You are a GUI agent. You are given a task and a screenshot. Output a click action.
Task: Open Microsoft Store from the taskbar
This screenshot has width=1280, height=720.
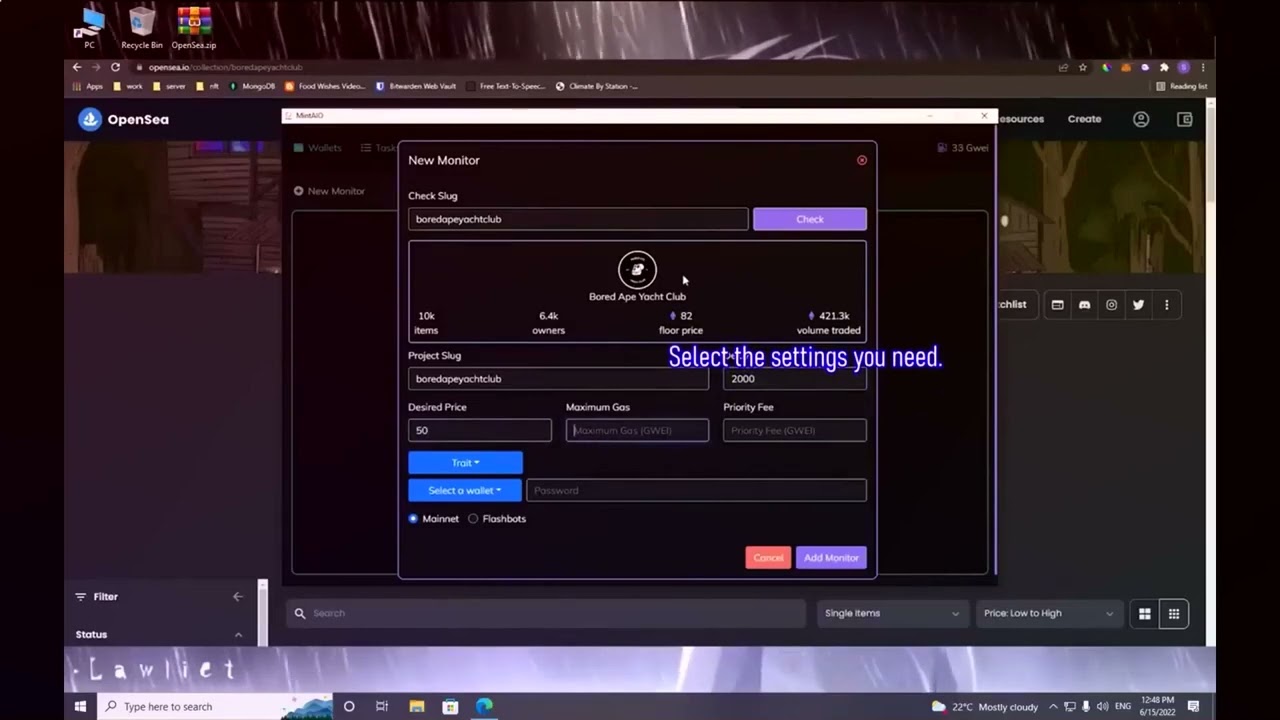point(450,707)
